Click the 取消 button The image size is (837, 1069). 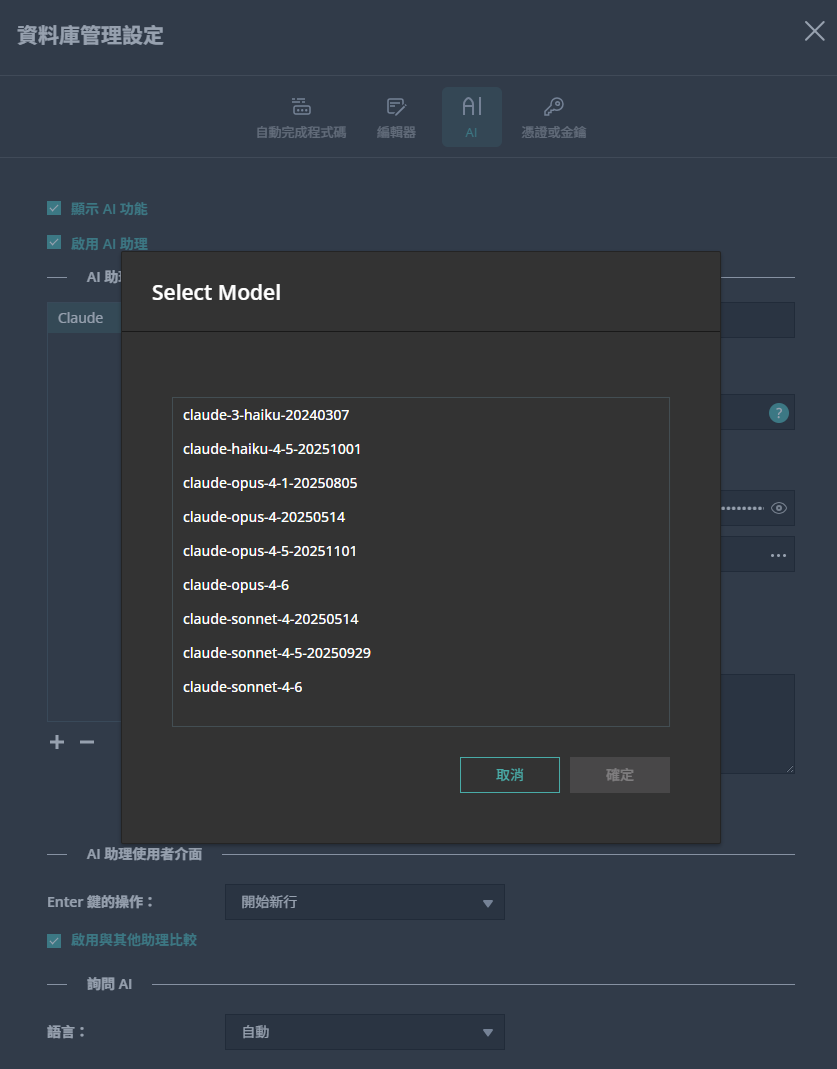click(509, 774)
